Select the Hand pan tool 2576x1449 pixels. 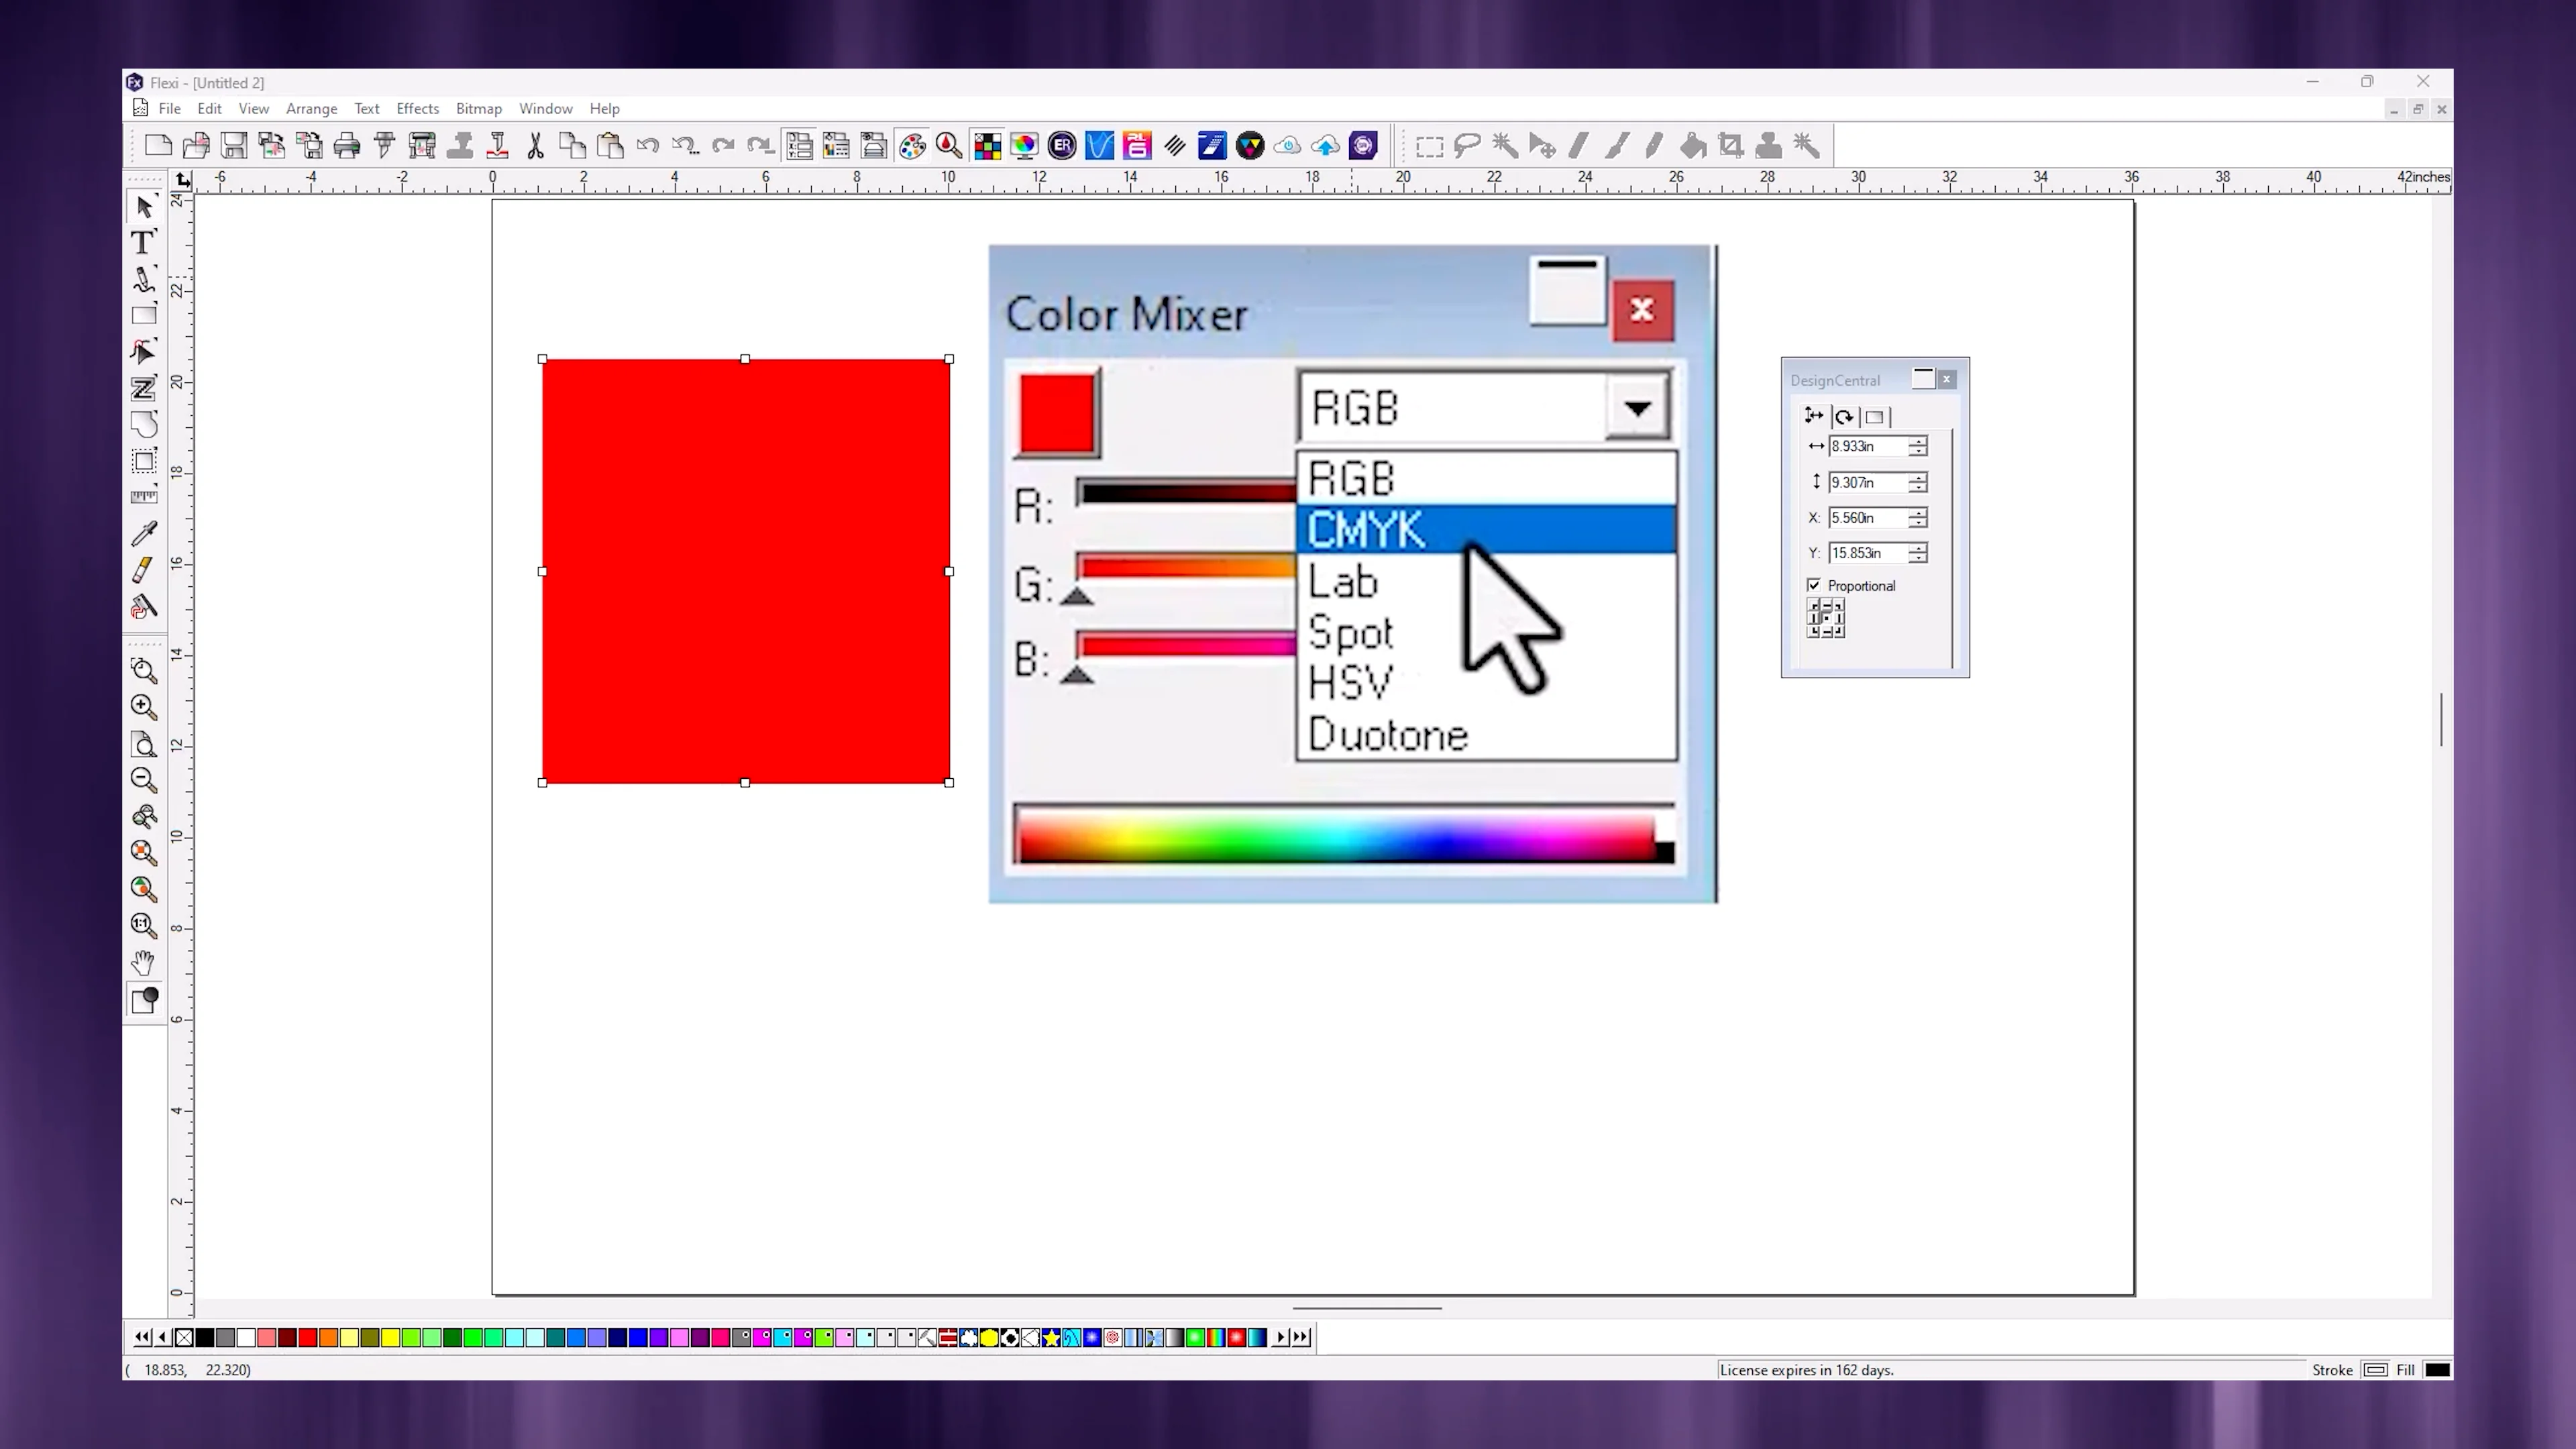143,962
